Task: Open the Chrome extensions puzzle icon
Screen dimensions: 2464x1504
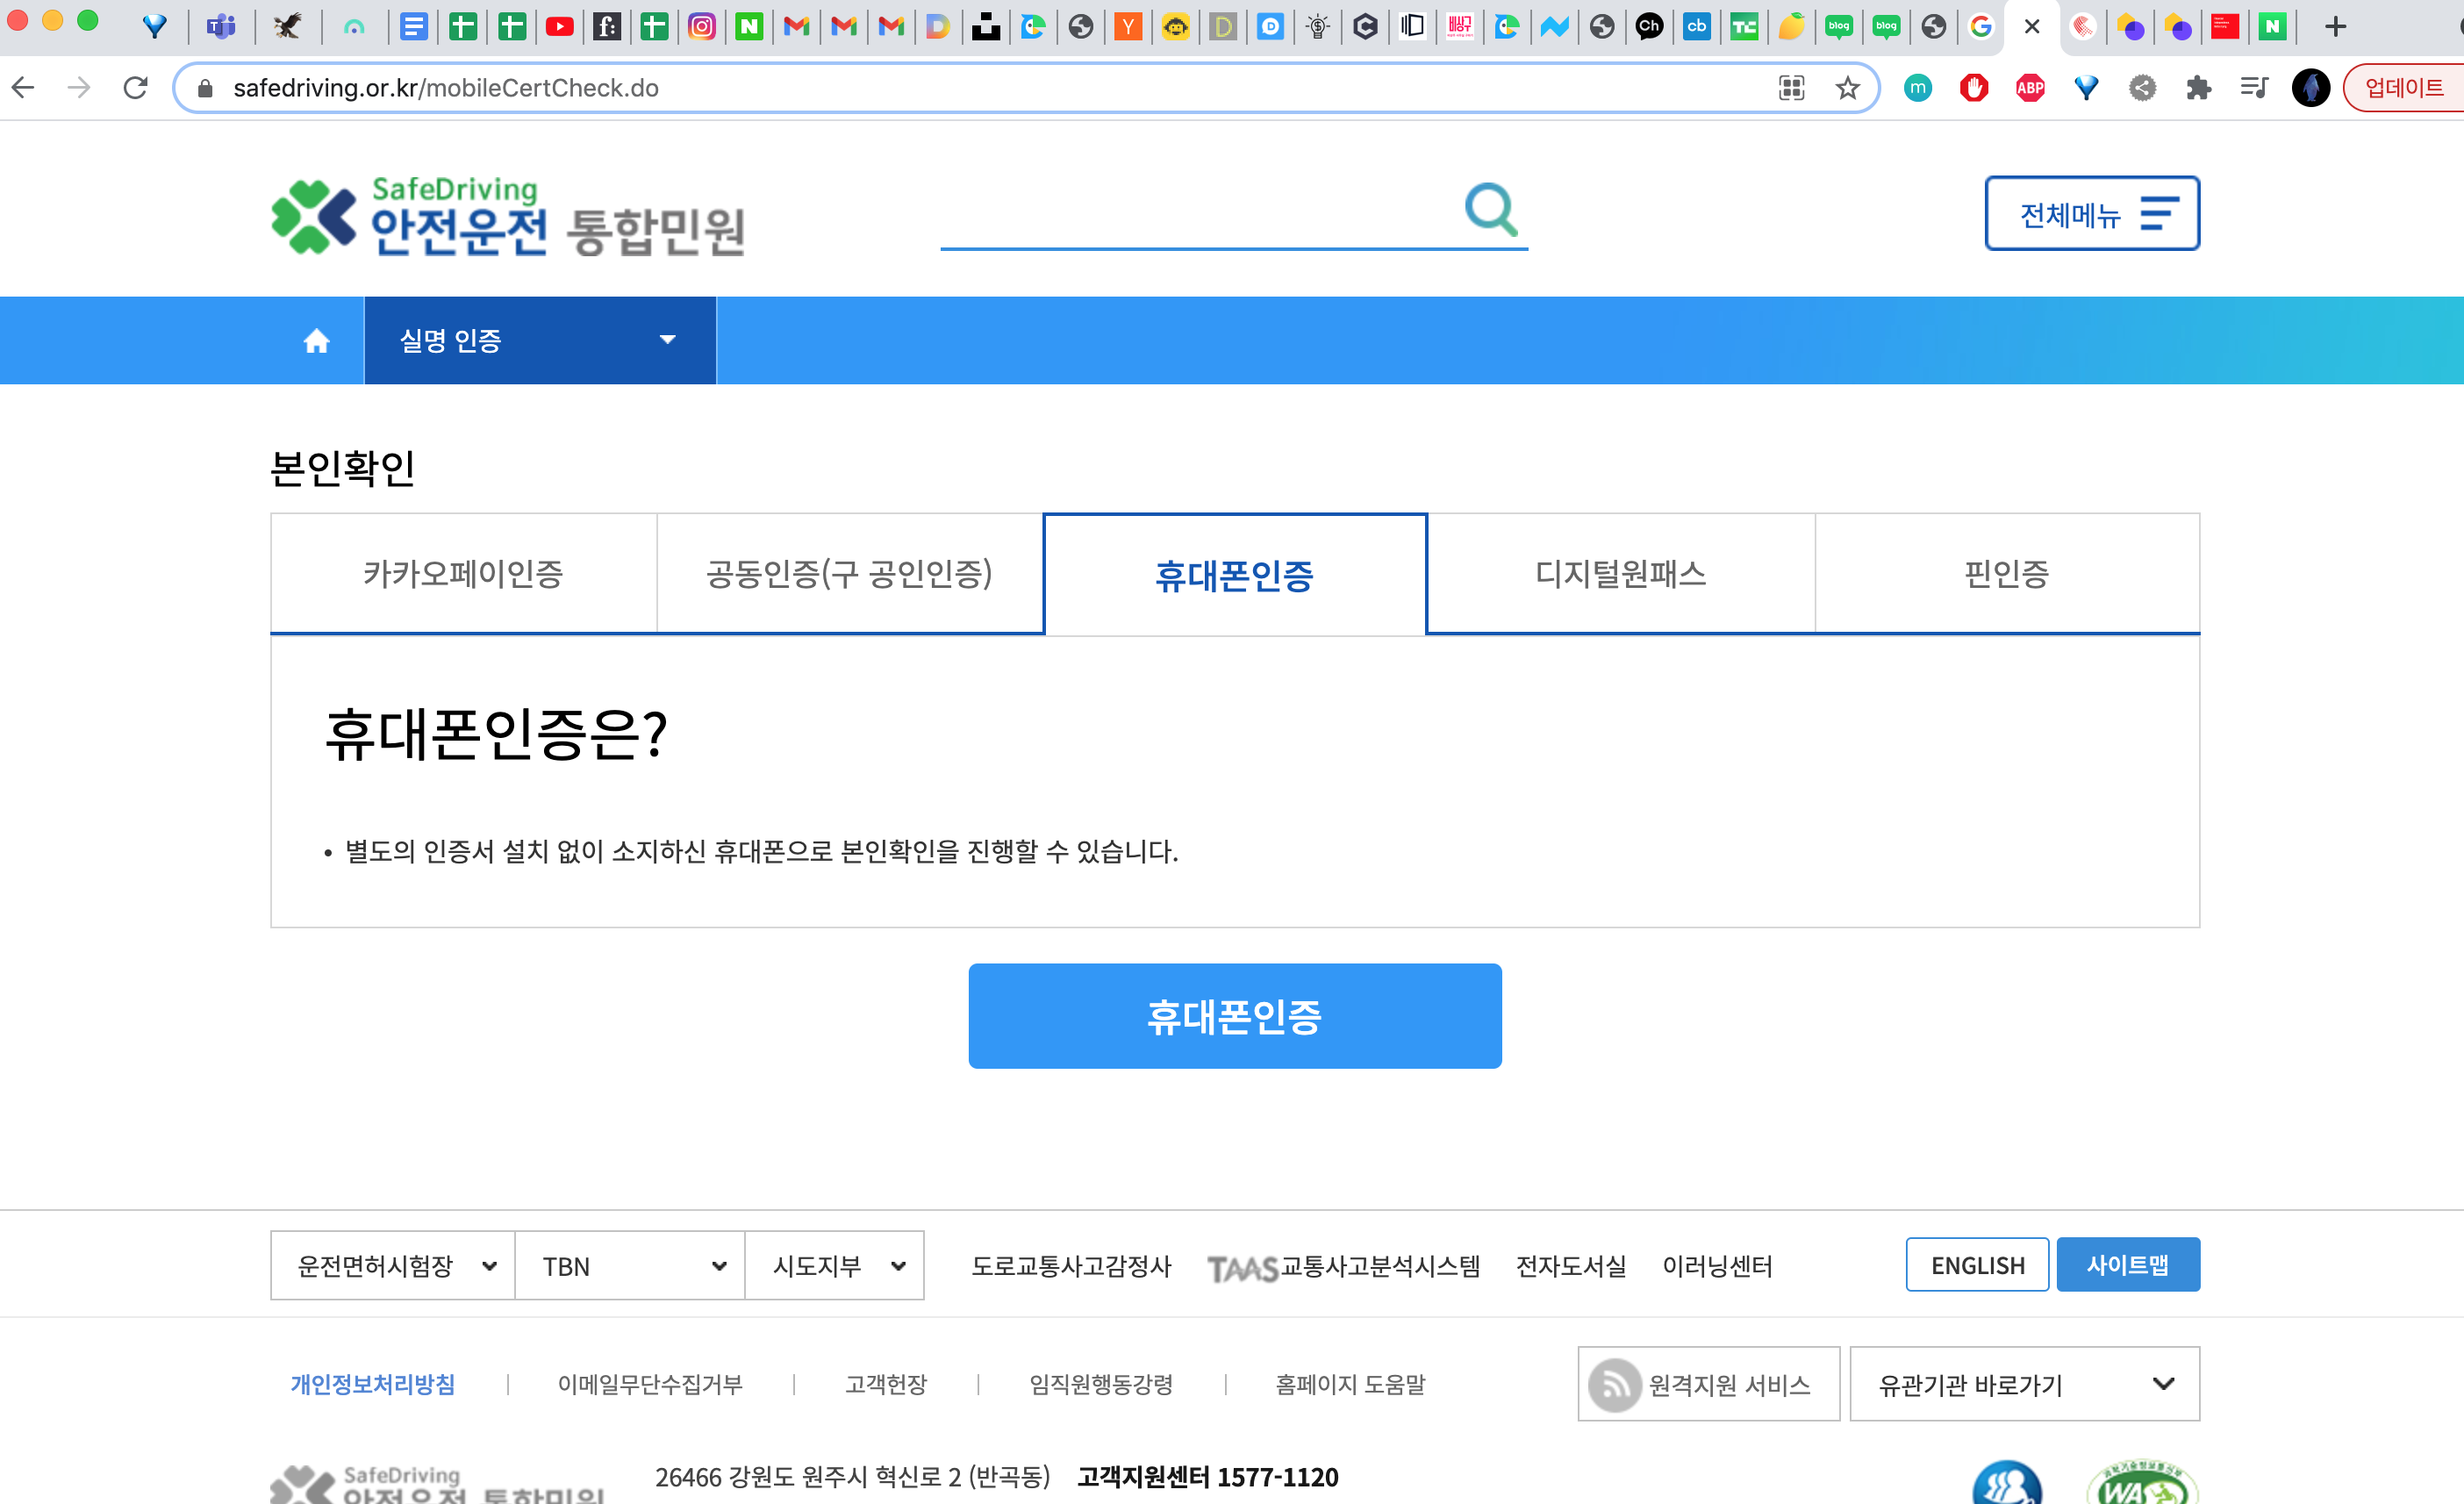Action: tap(2198, 88)
